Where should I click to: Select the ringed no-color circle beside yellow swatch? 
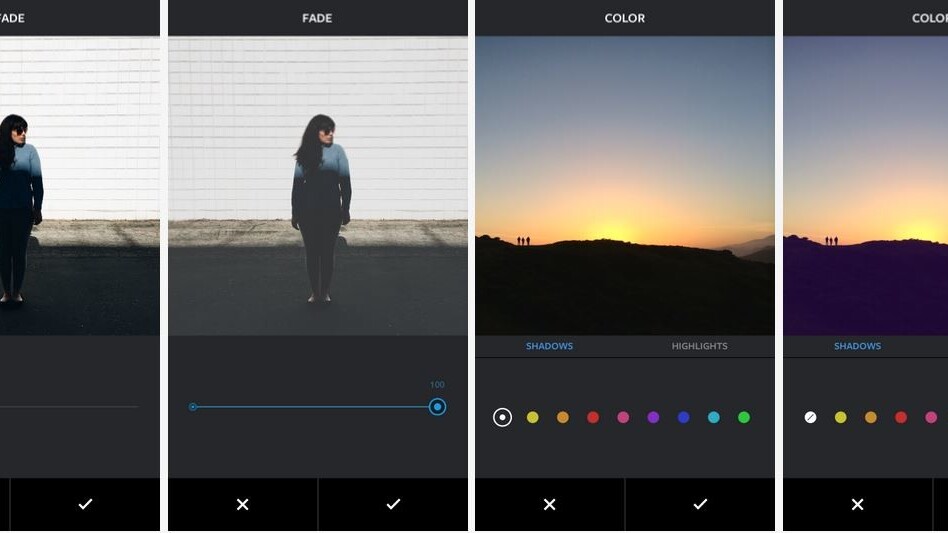point(503,417)
